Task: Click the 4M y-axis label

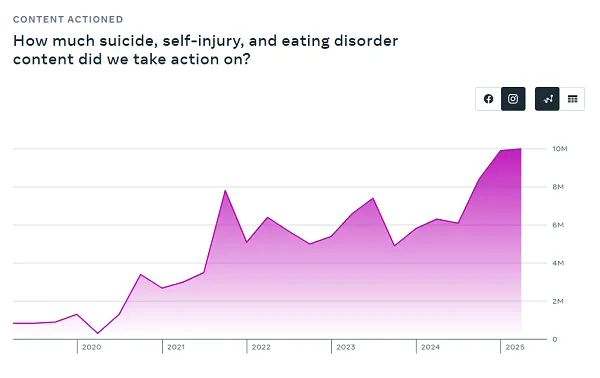Action: (558, 263)
